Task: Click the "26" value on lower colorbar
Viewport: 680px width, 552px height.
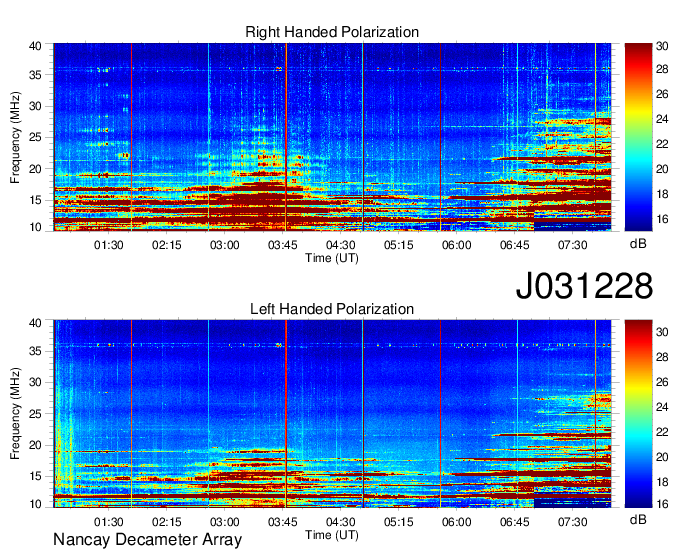Action: 662,382
